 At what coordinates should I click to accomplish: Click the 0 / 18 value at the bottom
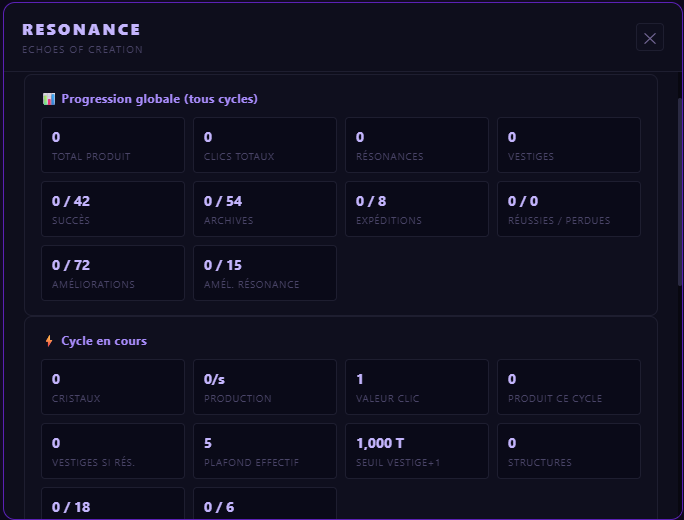coord(71,507)
